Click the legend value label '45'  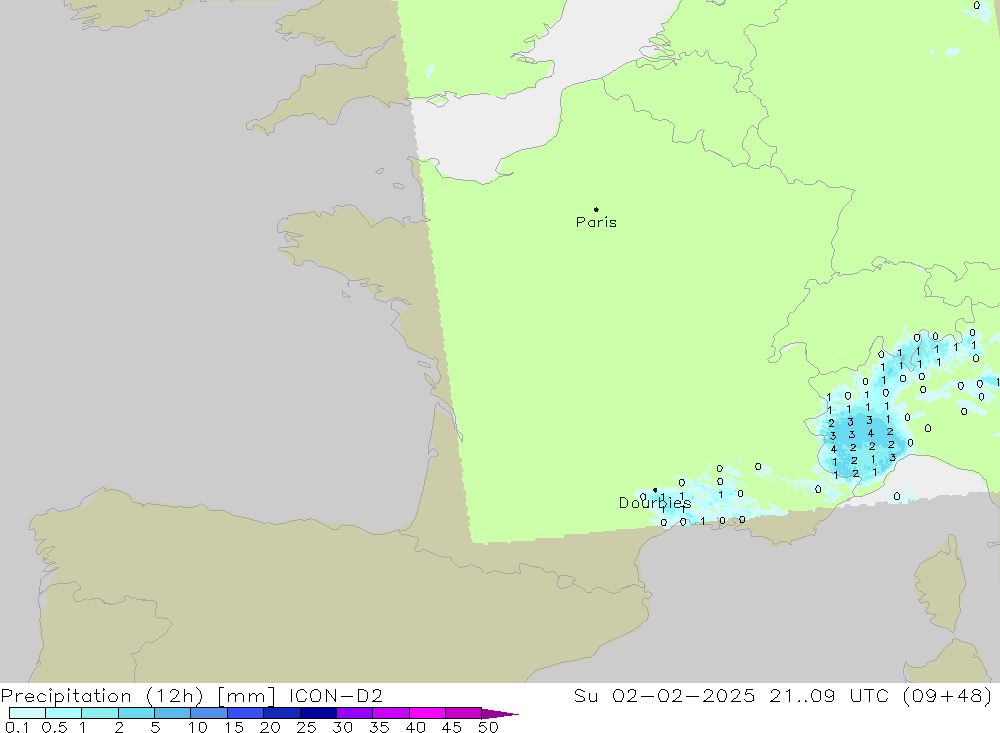point(452,727)
